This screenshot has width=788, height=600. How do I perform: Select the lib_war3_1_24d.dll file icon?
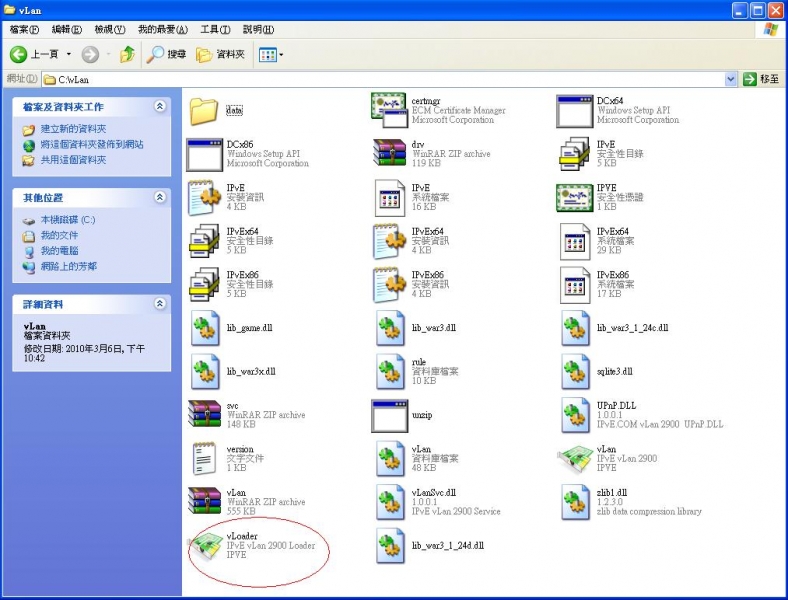(390, 546)
